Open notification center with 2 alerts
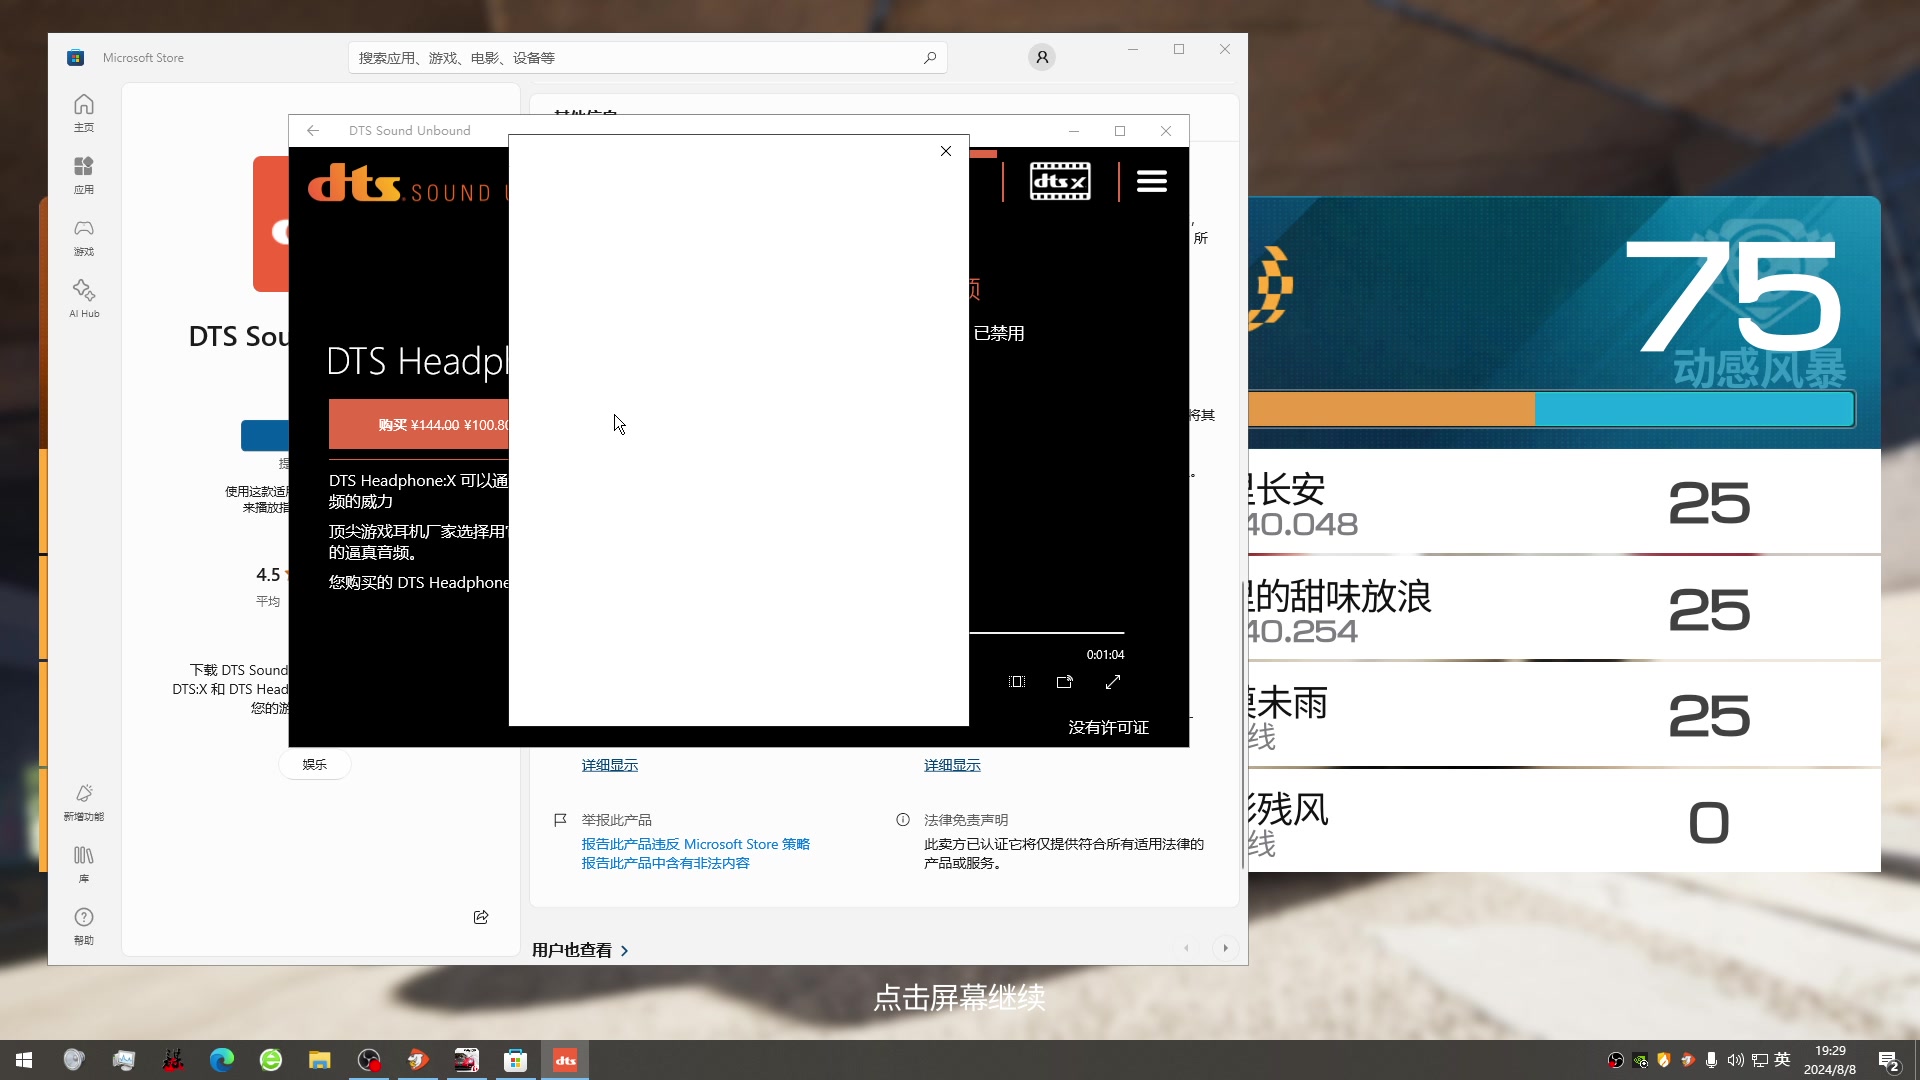The height and width of the screenshot is (1080, 1920). click(1888, 1061)
